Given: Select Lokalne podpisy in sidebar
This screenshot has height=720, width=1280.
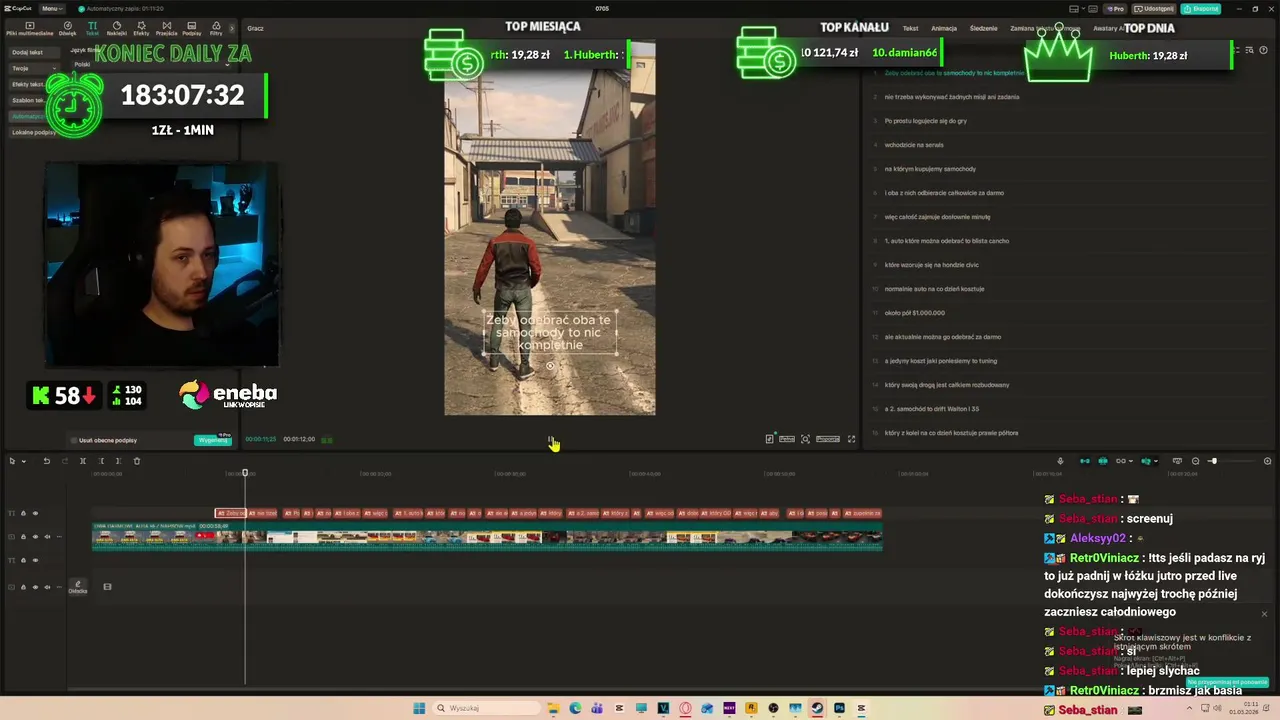Looking at the screenshot, I should click(33, 132).
